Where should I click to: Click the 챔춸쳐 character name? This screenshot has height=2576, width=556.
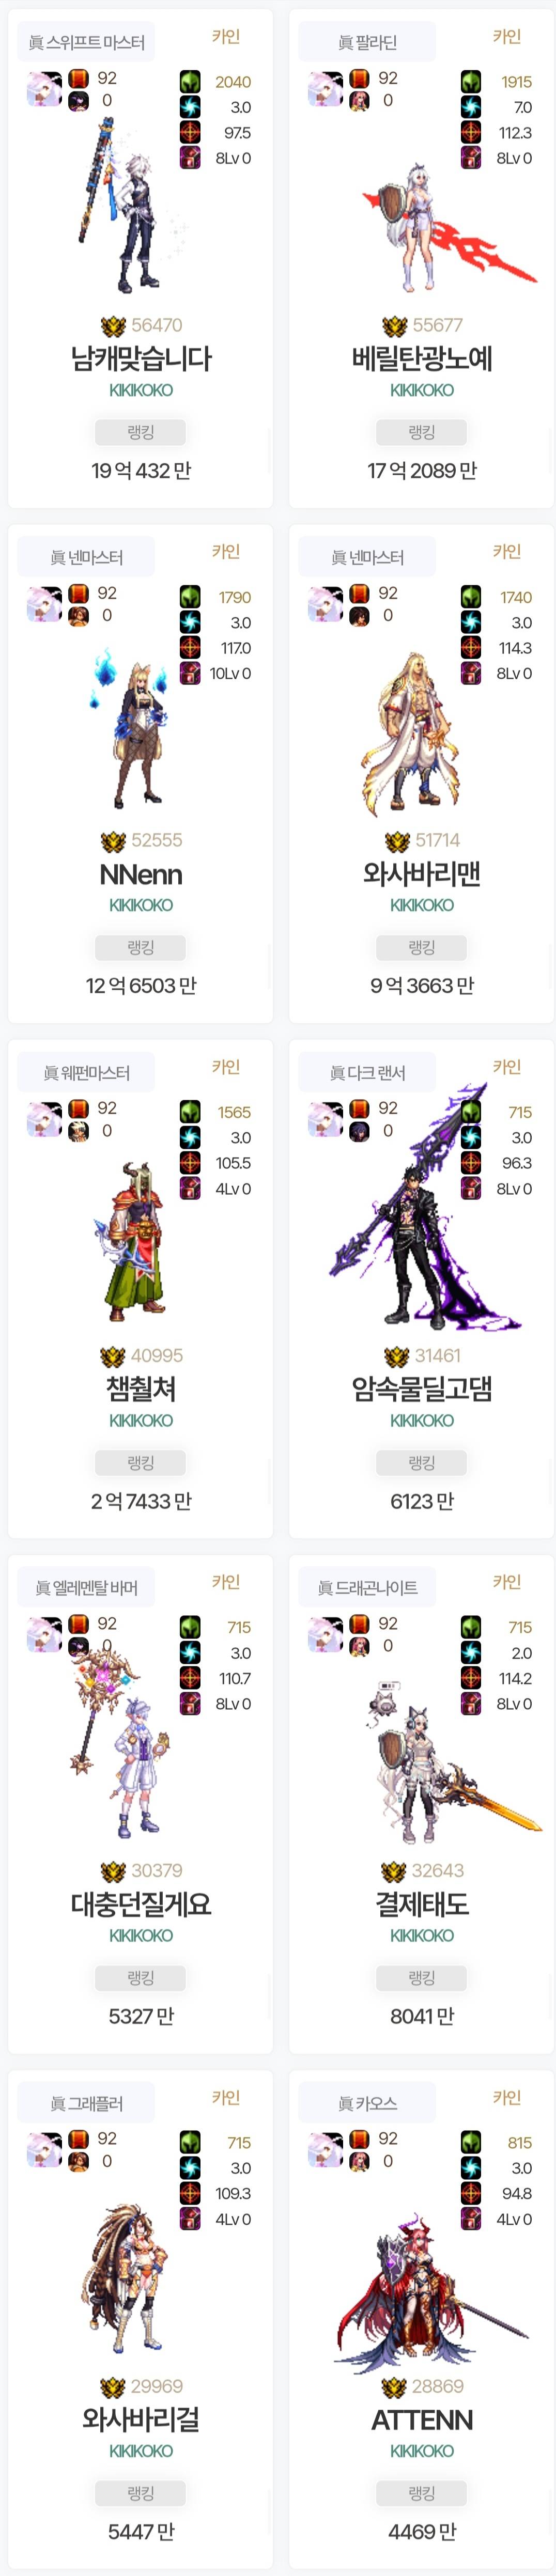(141, 1388)
